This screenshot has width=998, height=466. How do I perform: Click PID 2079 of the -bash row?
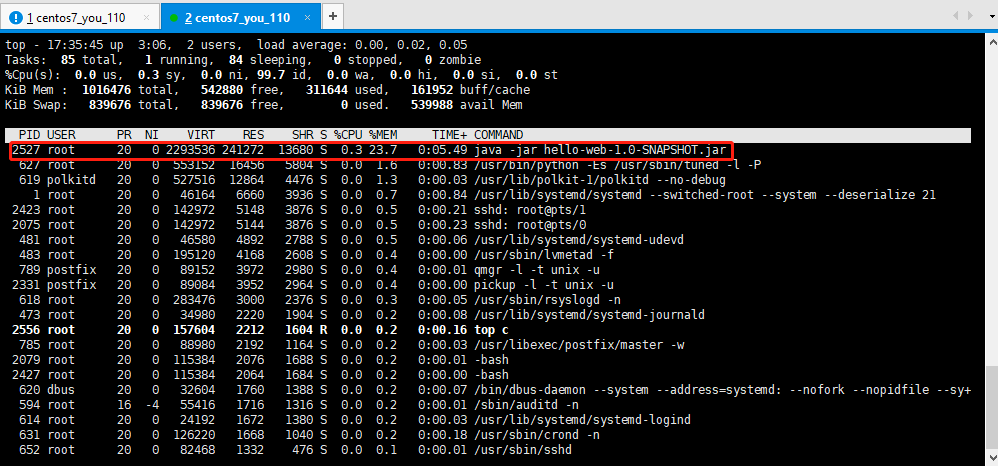[x=27, y=360]
